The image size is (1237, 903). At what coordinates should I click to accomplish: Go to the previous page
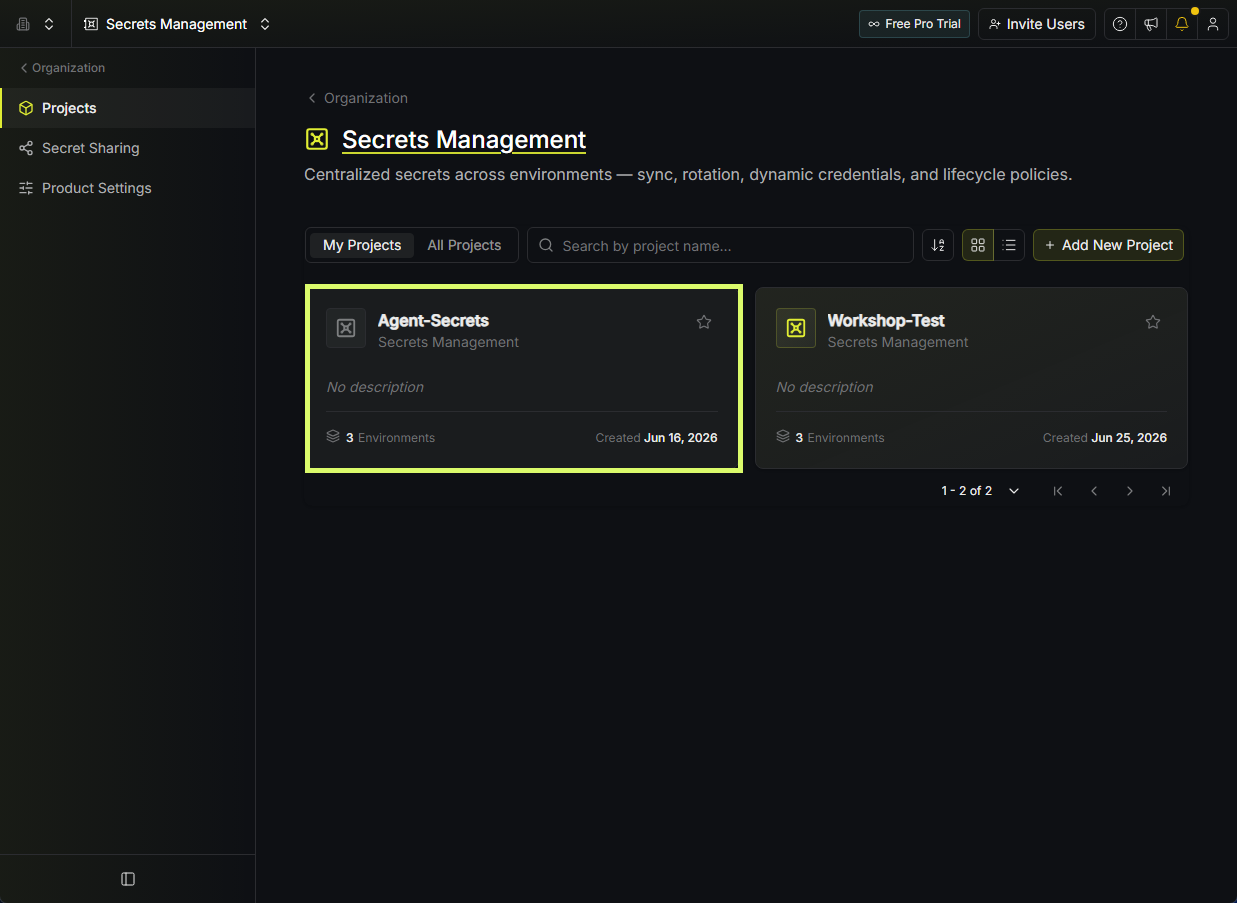pyautogui.click(x=1094, y=491)
